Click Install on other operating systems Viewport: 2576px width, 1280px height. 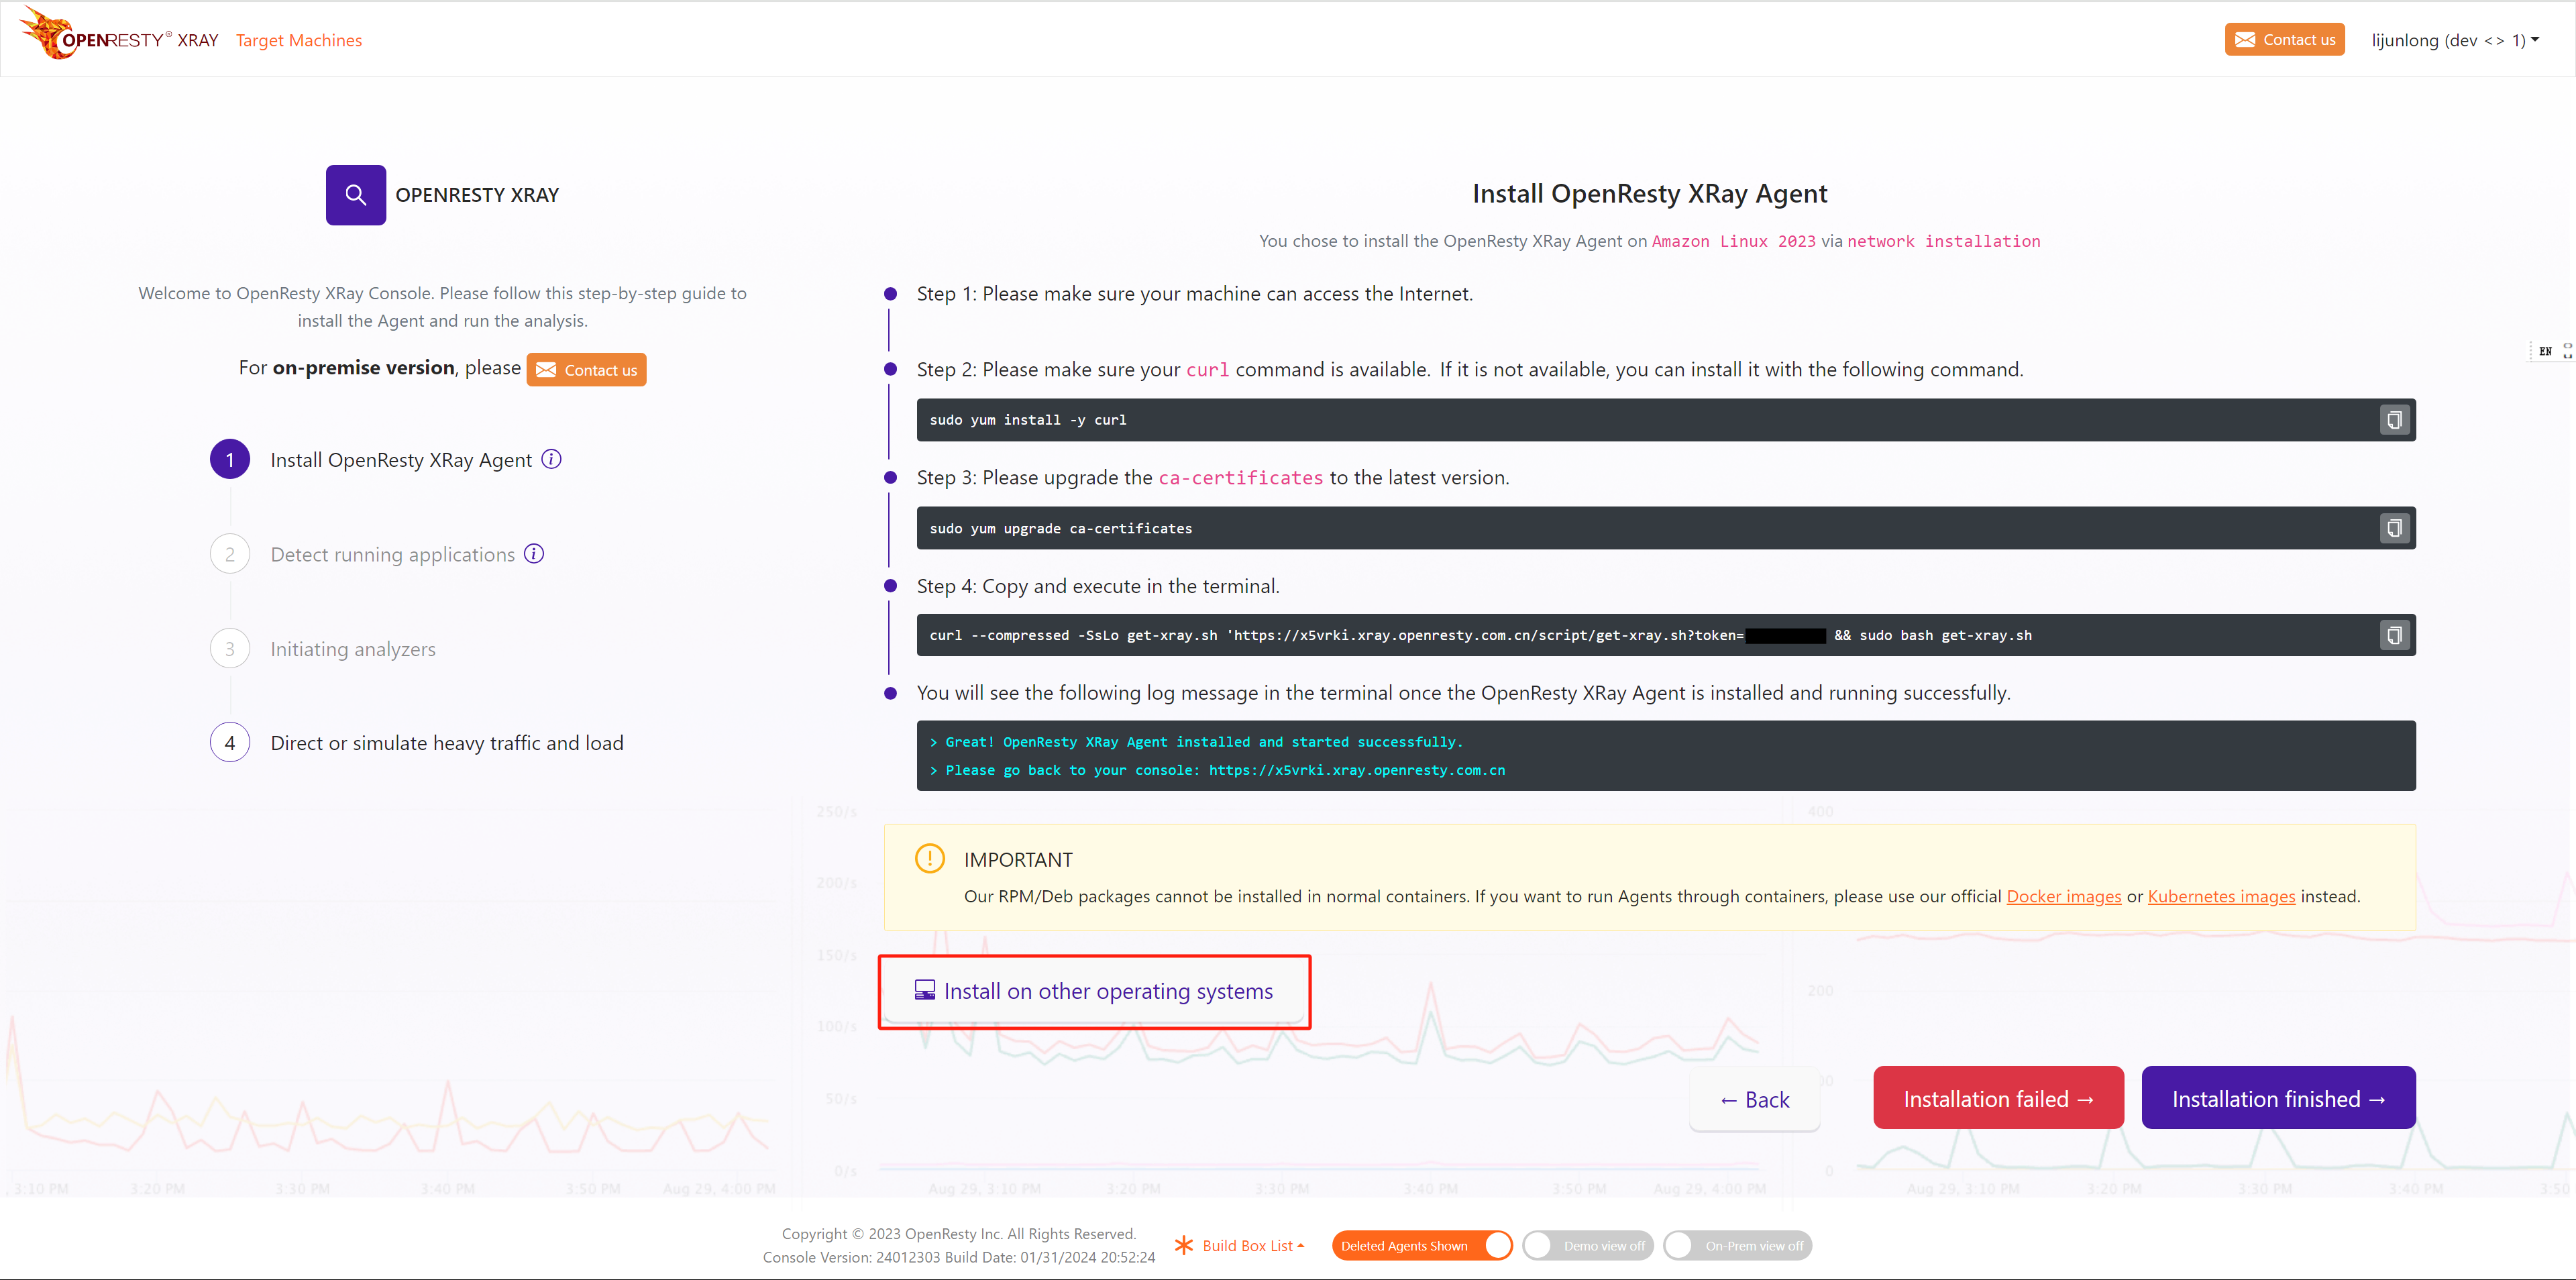(1094, 991)
